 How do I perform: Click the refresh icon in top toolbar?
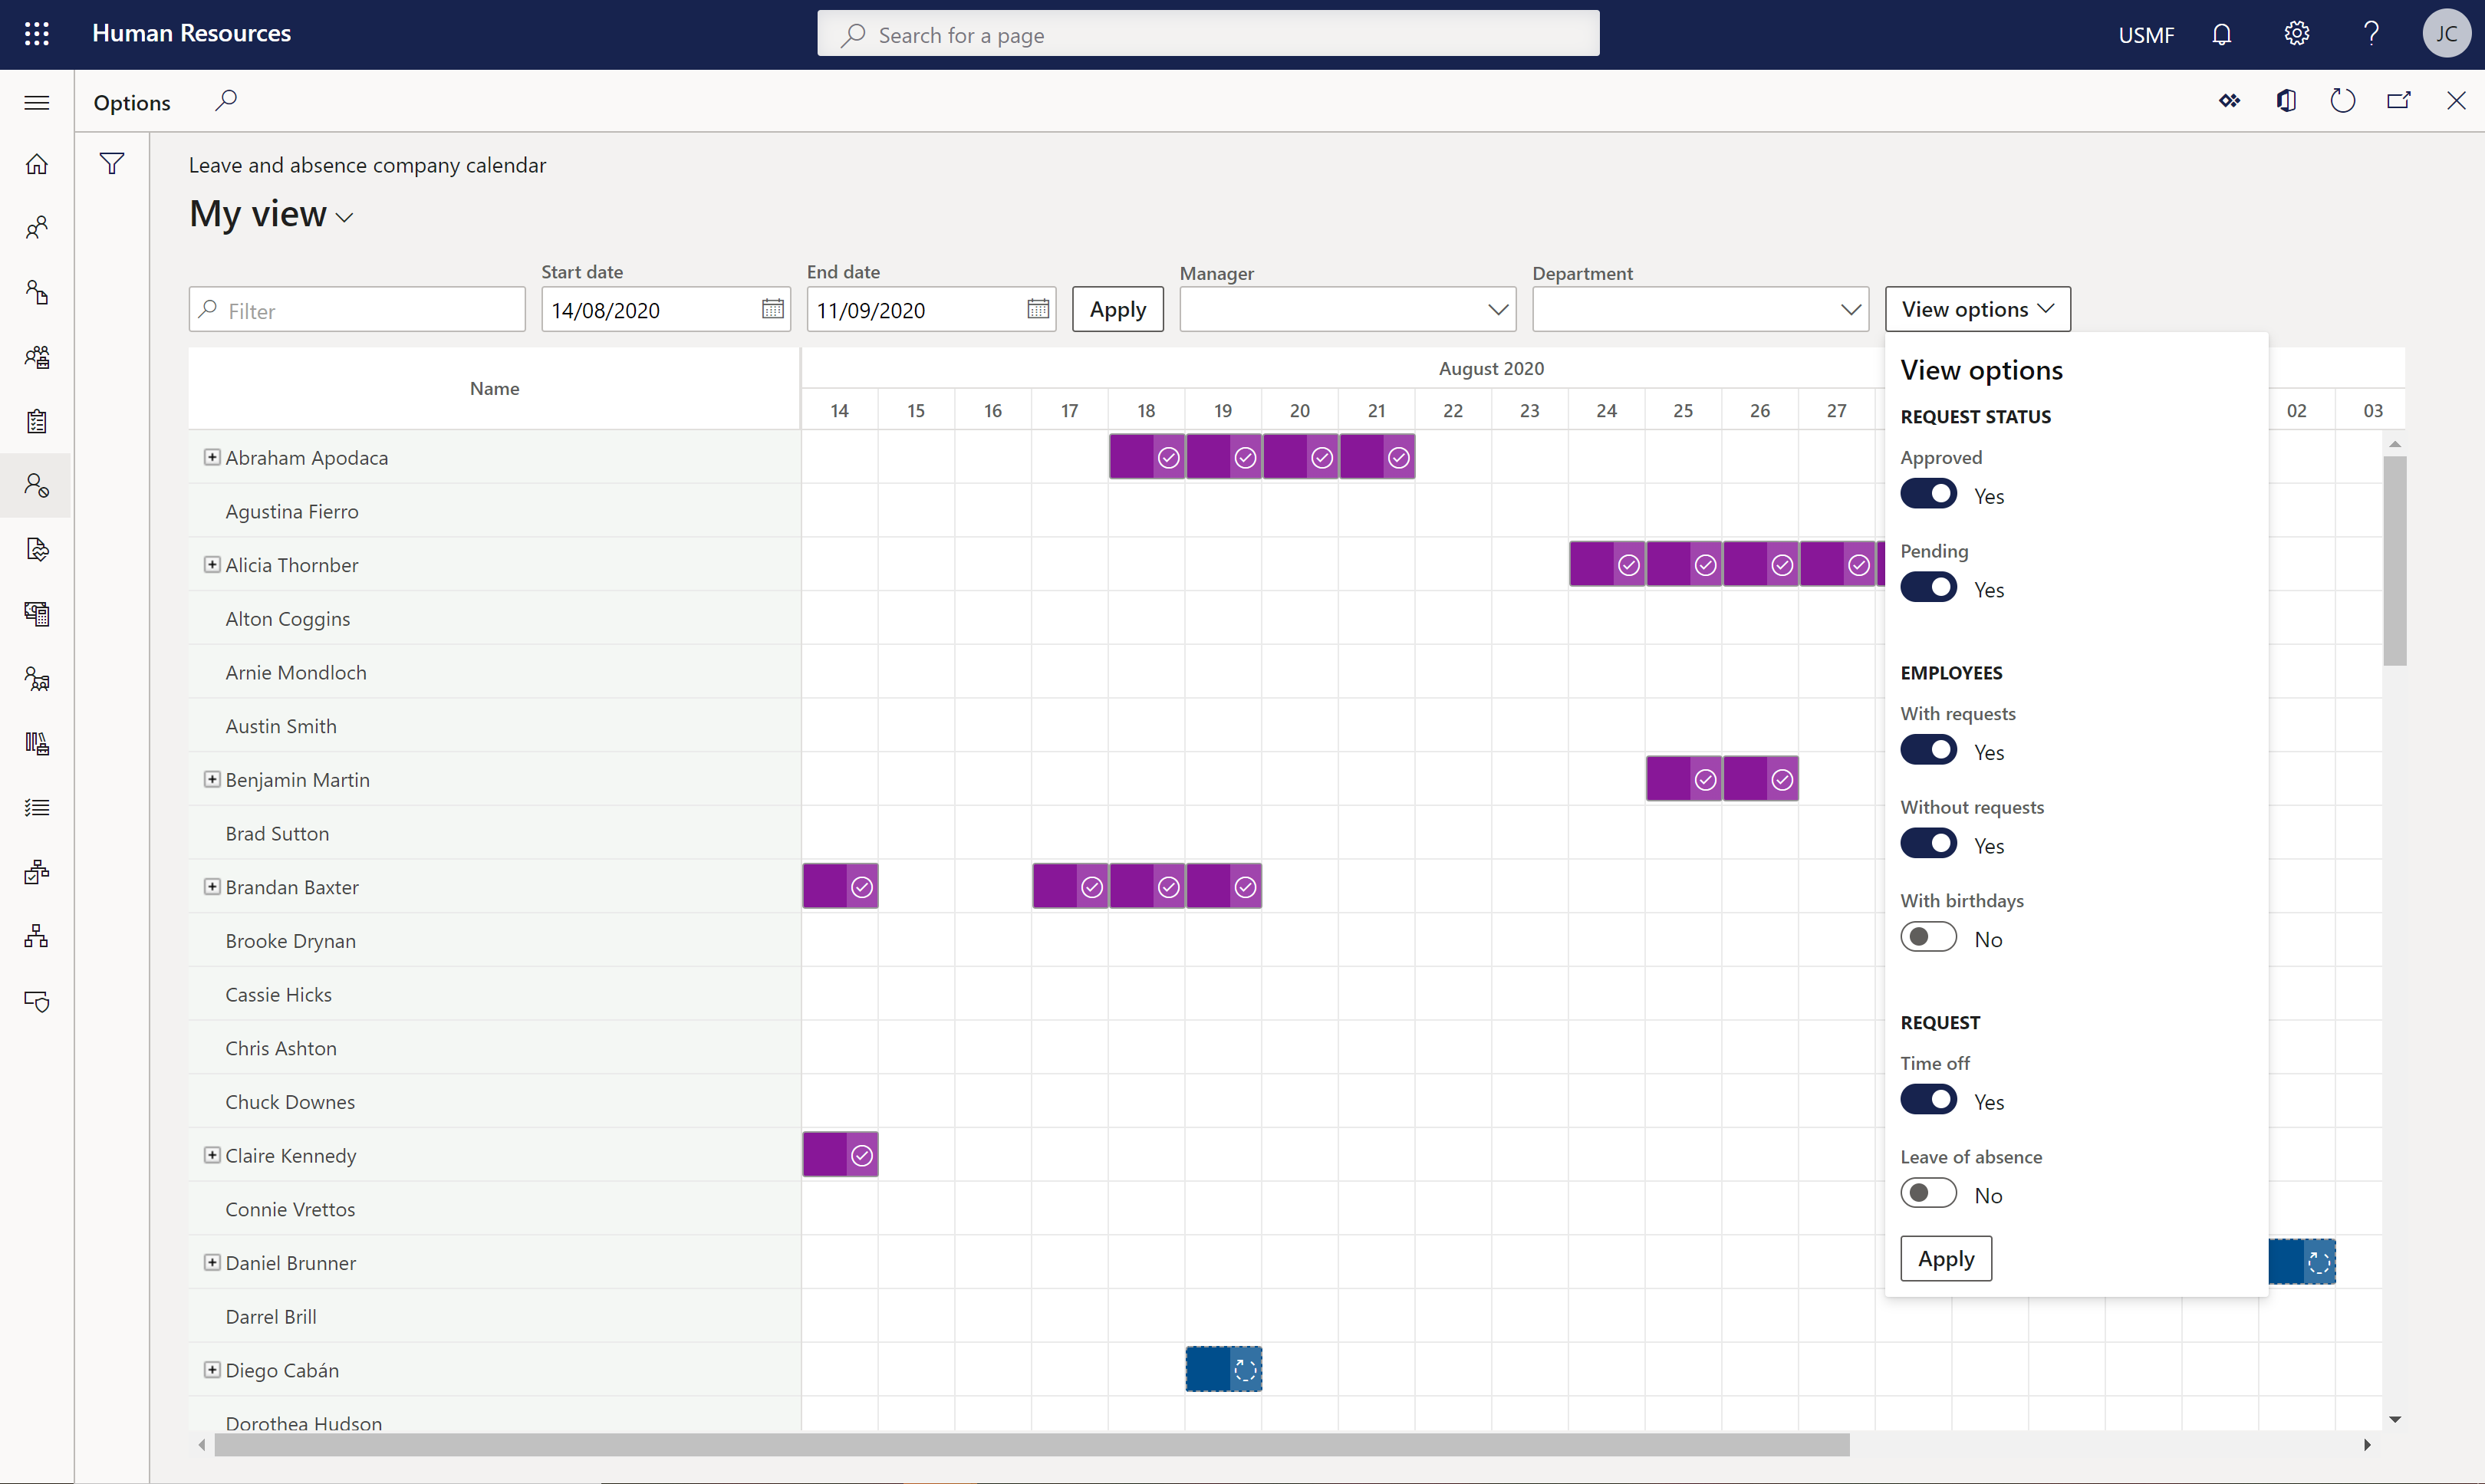[2340, 100]
